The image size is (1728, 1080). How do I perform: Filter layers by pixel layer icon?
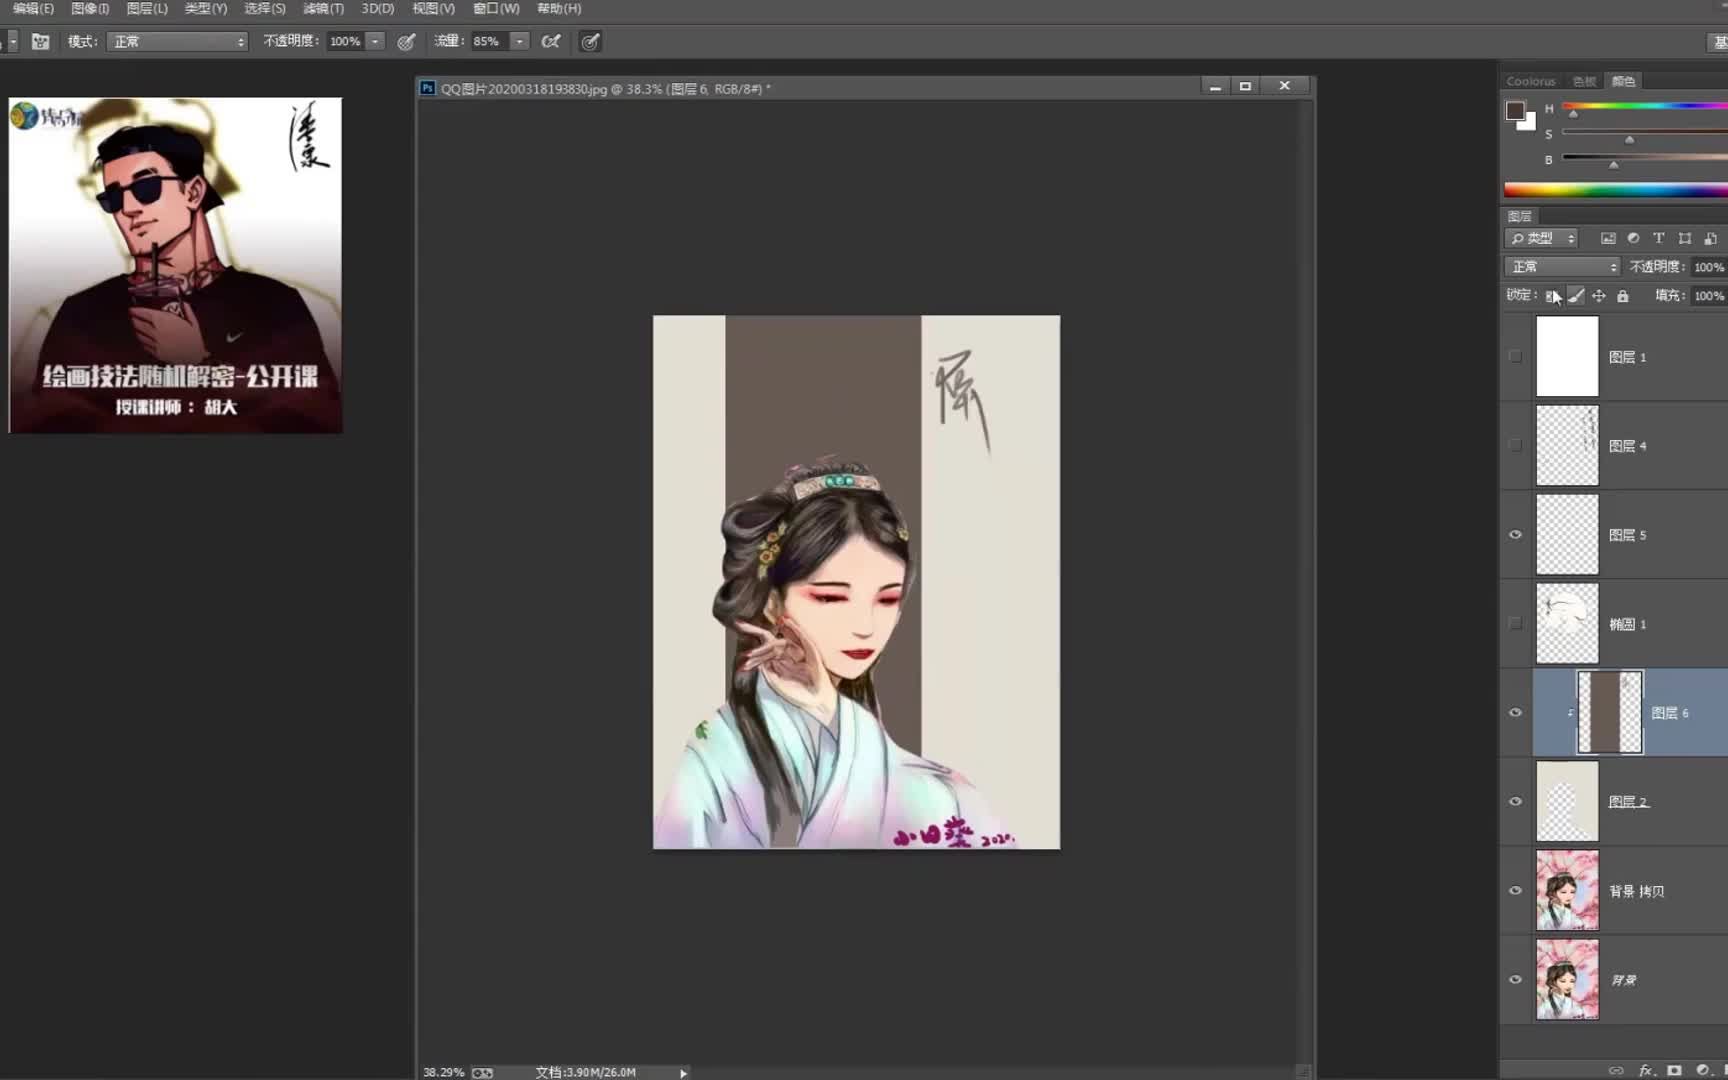(x=1608, y=238)
